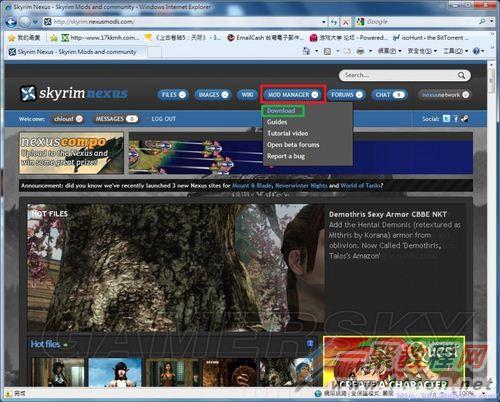This screenshot has height=402, width=500.
Task: Open the 安全性 (Safety) command bar menu
Action: (x=422, y=51)
